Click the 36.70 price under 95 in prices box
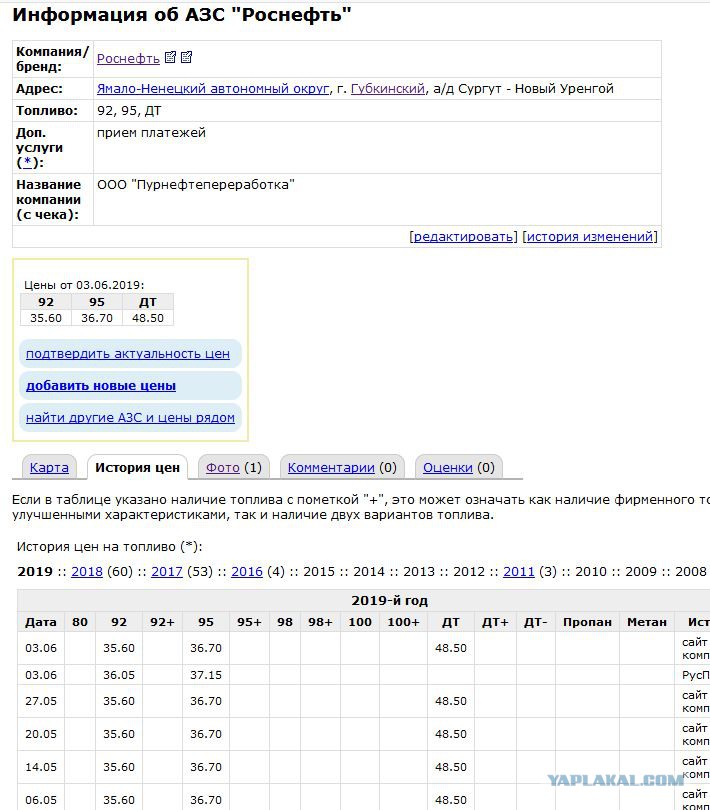 click(97, 318)
